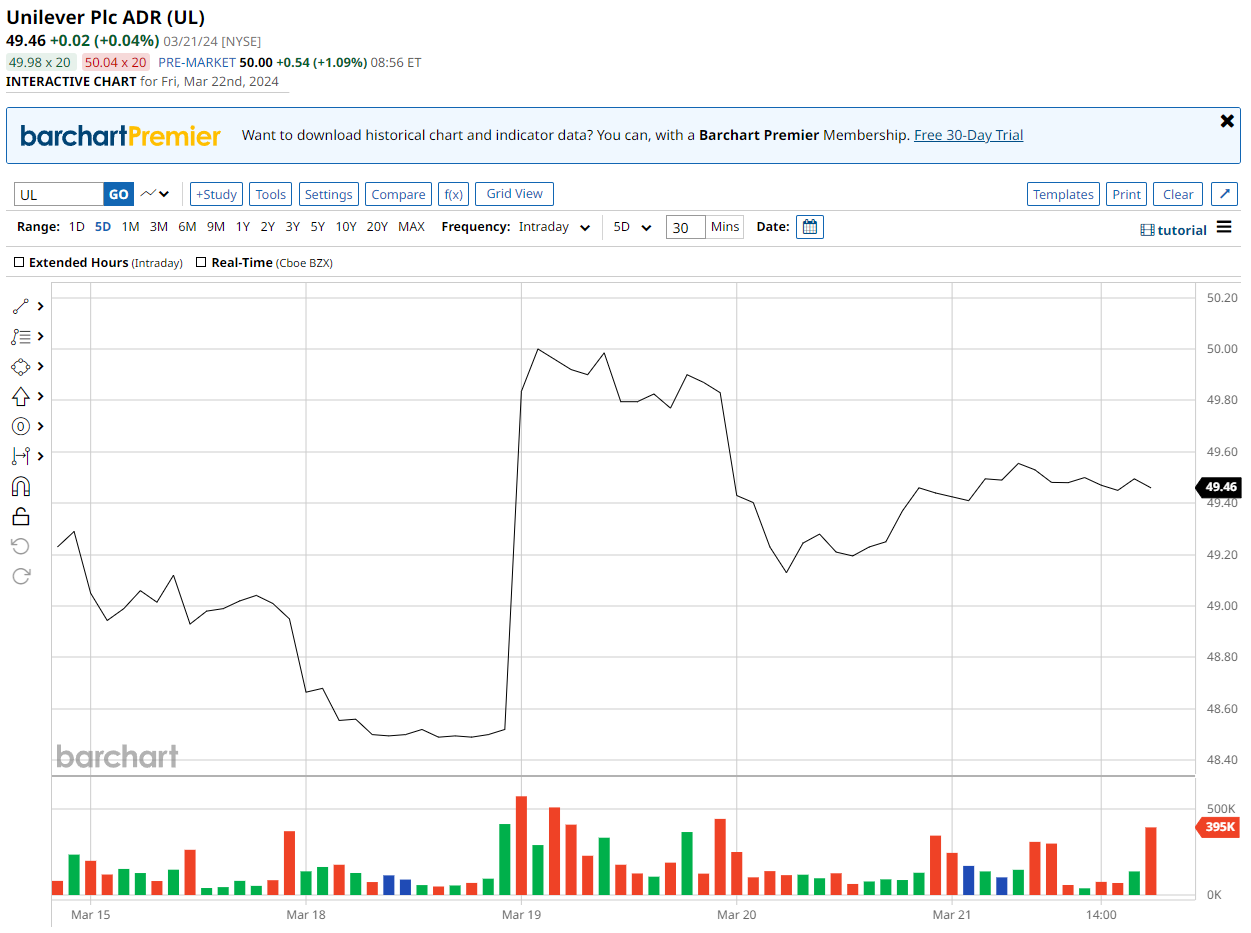Select the 3M range
The image size is (1251, 933).
159,227
